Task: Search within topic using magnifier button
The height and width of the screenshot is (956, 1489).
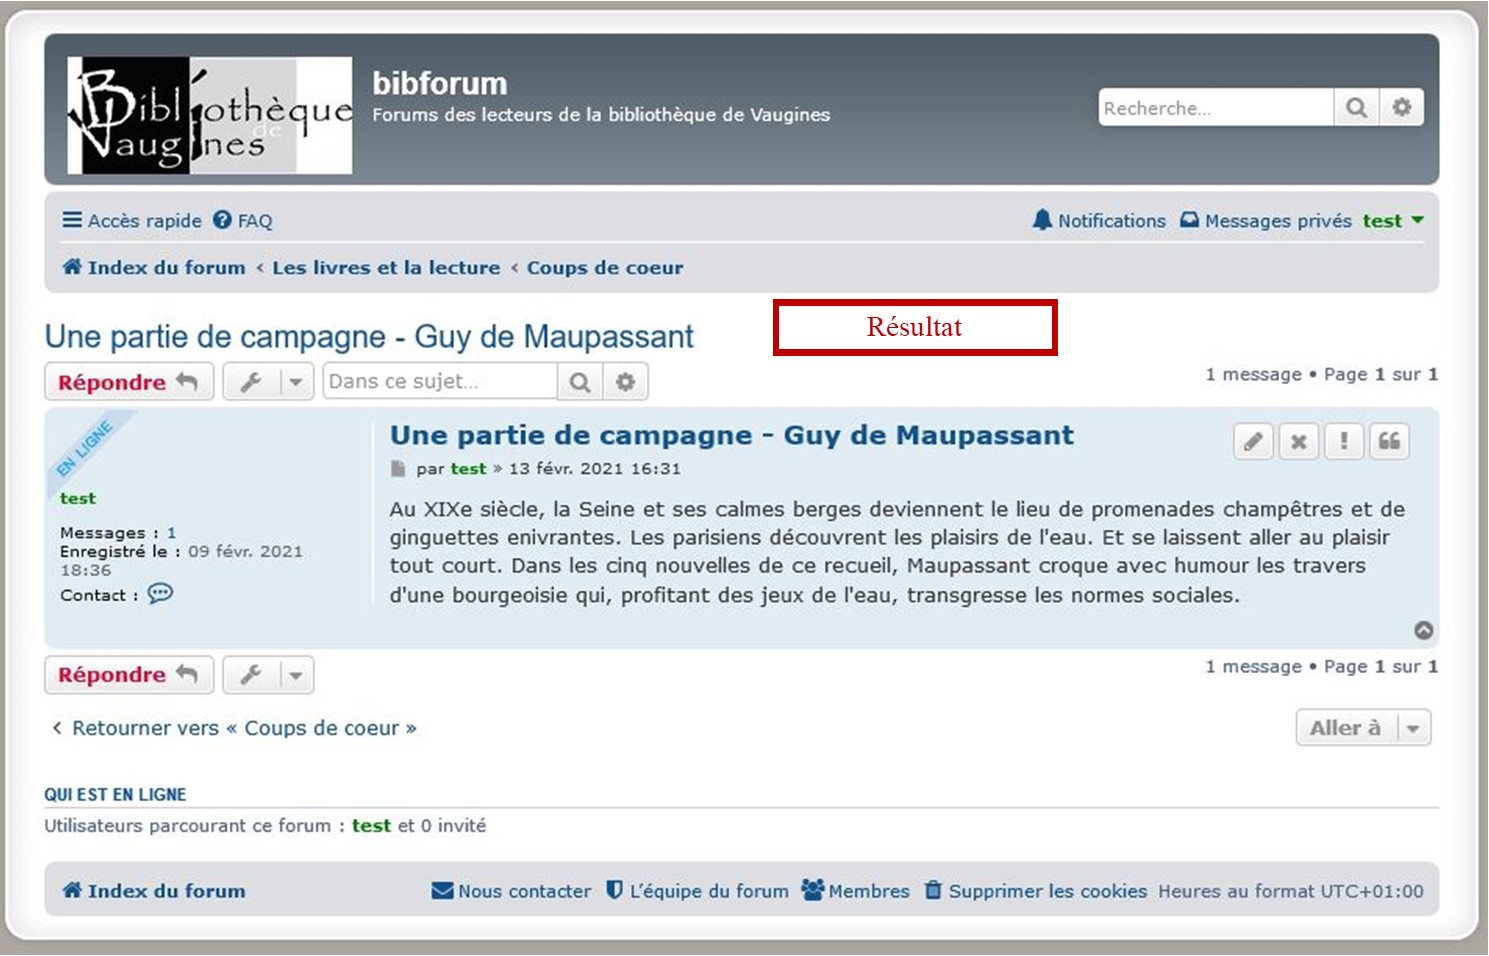Action: [580, 382]
